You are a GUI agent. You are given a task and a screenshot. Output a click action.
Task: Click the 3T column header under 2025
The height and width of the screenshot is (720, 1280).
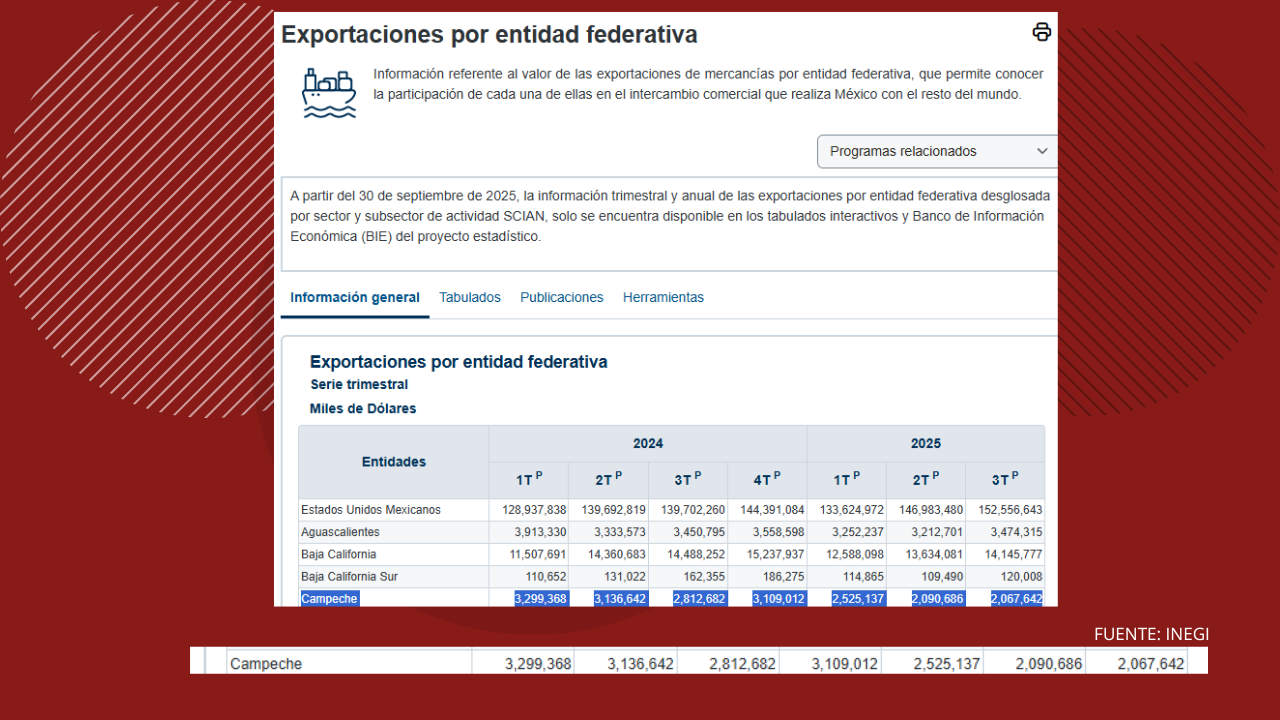pyautogui.click(x=1004, y=480)
